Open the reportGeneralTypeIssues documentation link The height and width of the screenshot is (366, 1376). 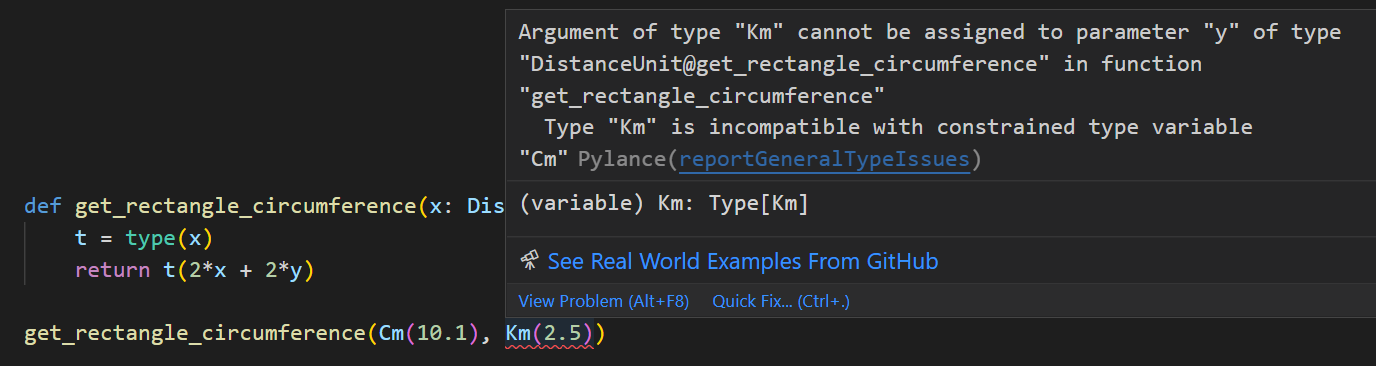point(824,159)
